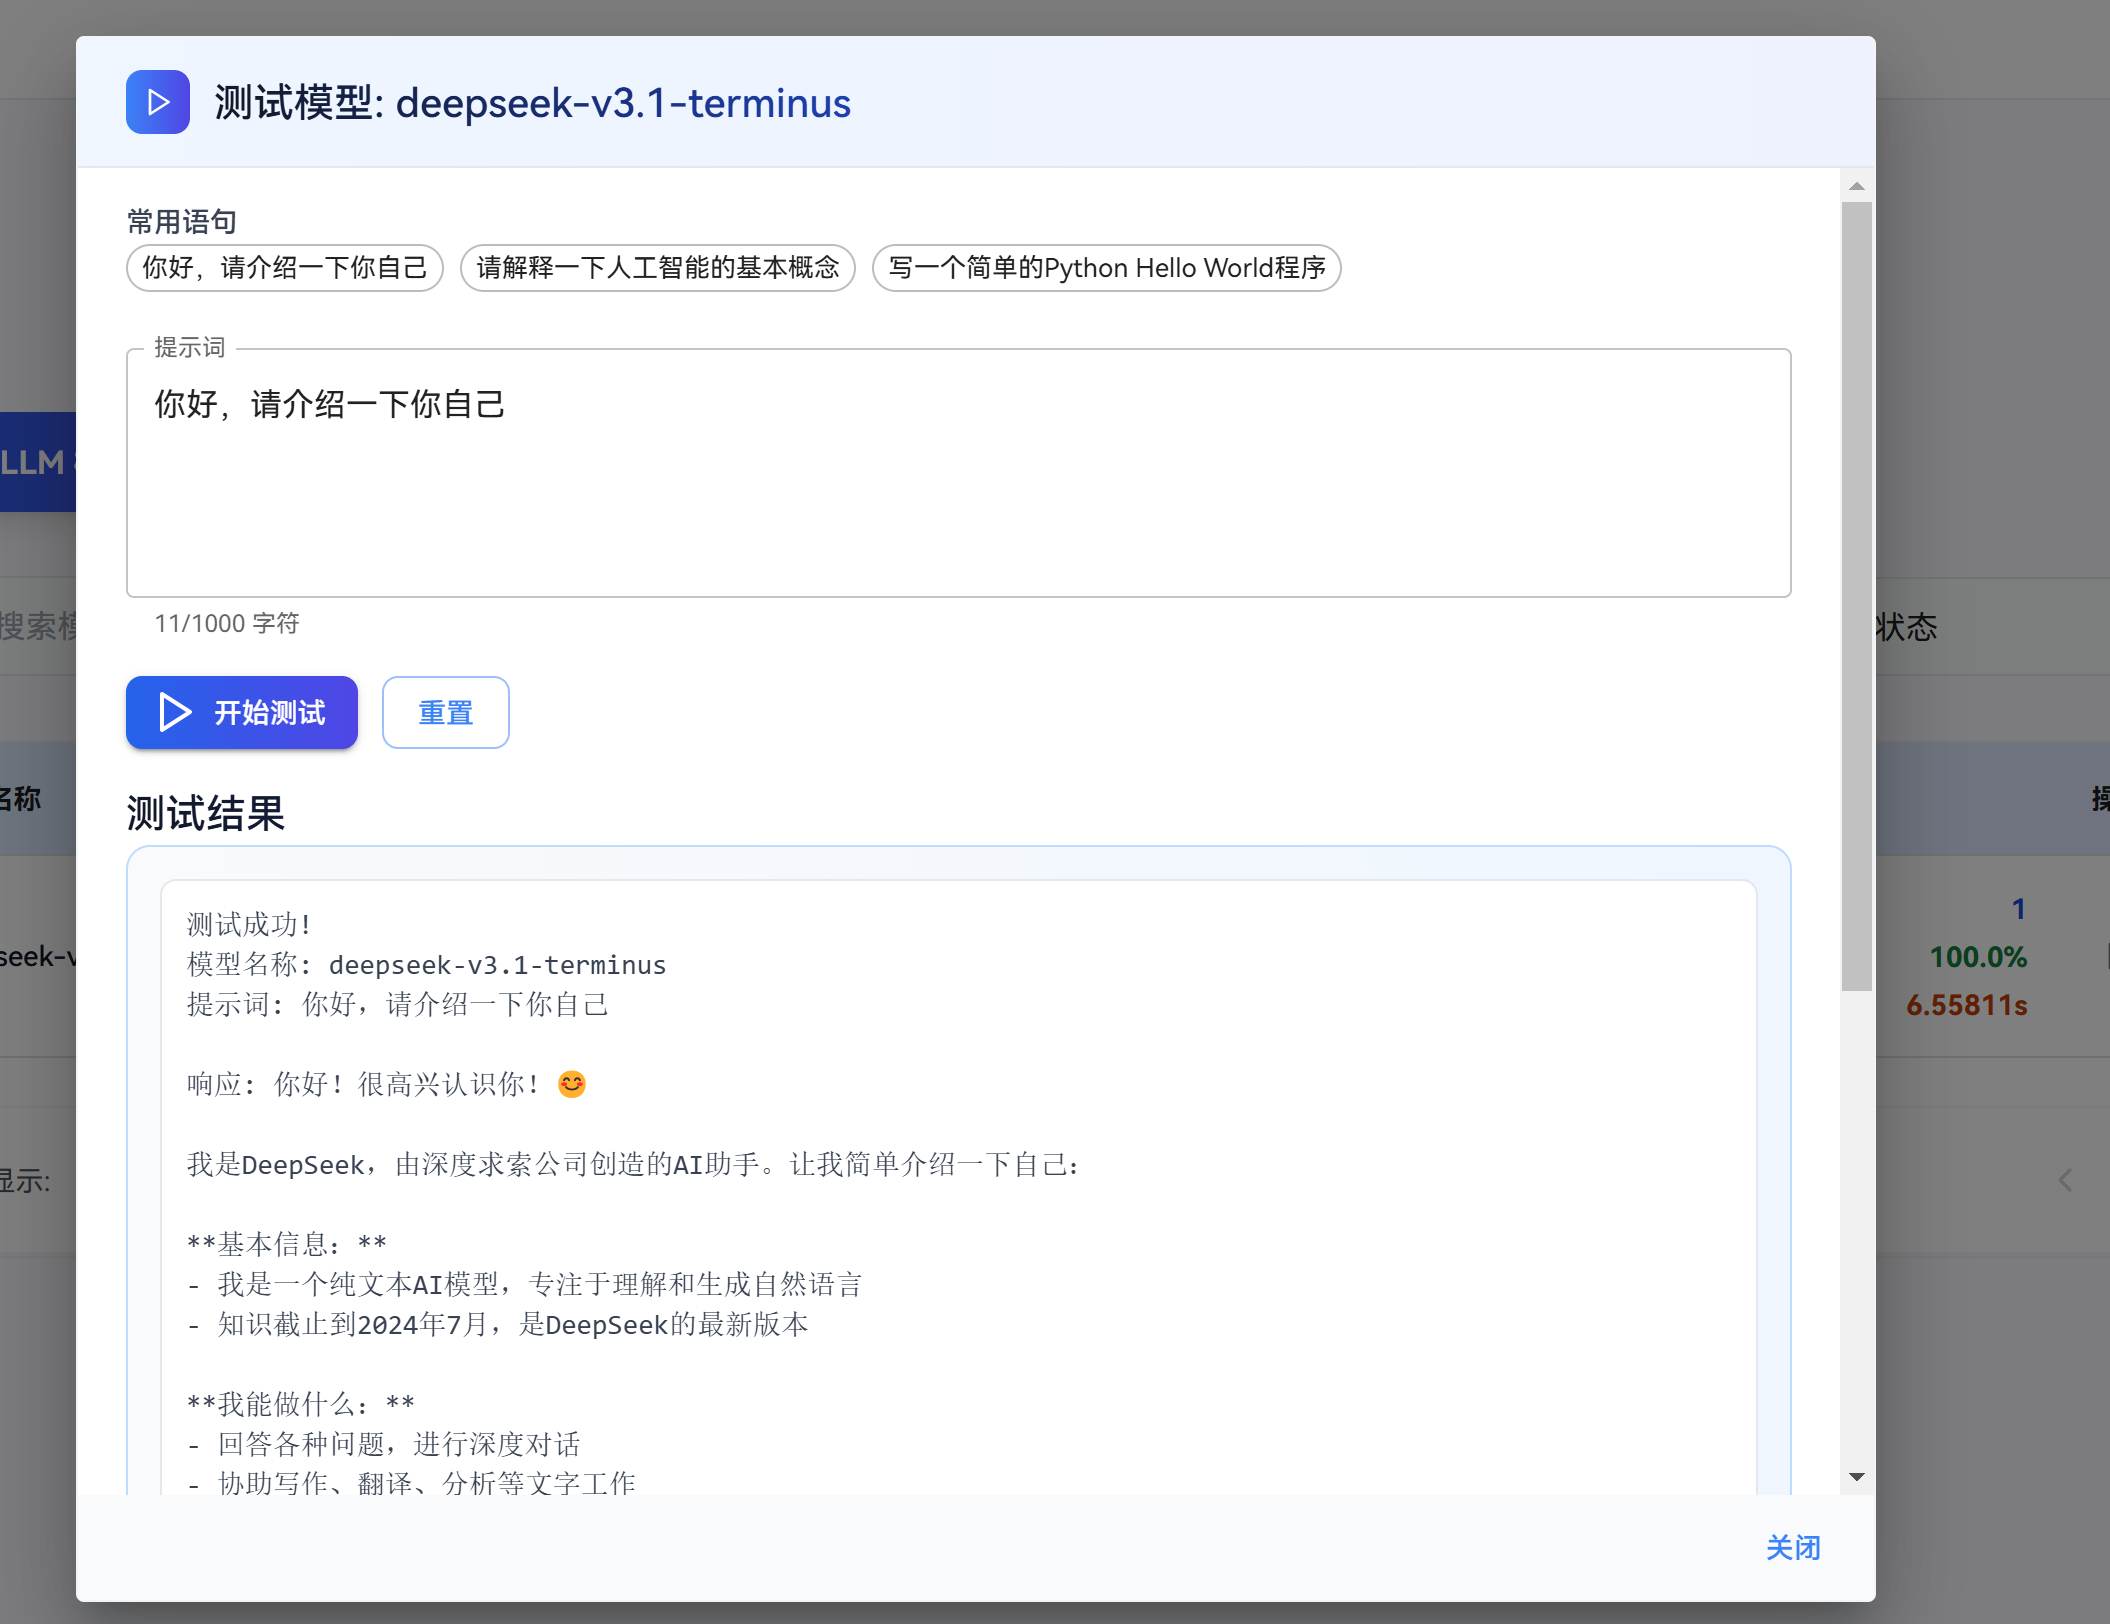Click the previous page chevron behind dialog
The width and height of the screenshot is (2110, 1624).
(x=2065, y=1180)
